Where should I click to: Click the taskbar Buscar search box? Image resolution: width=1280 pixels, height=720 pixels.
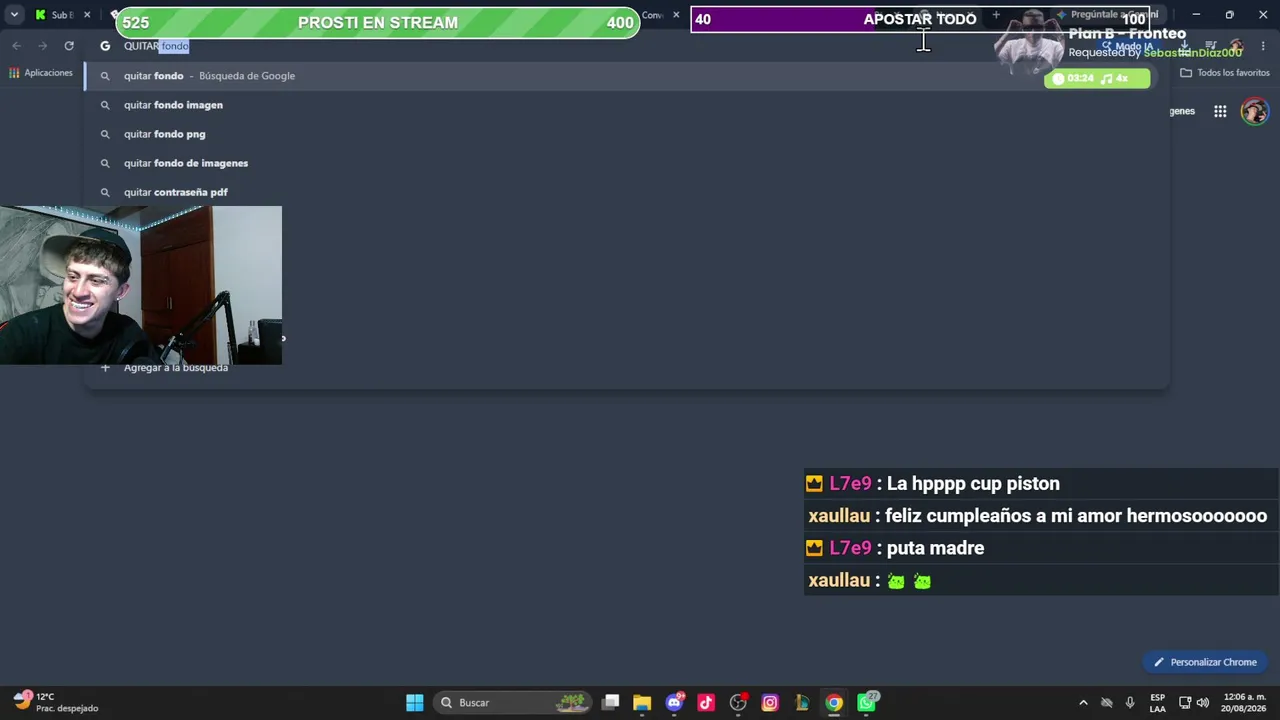tap(514, 702)
